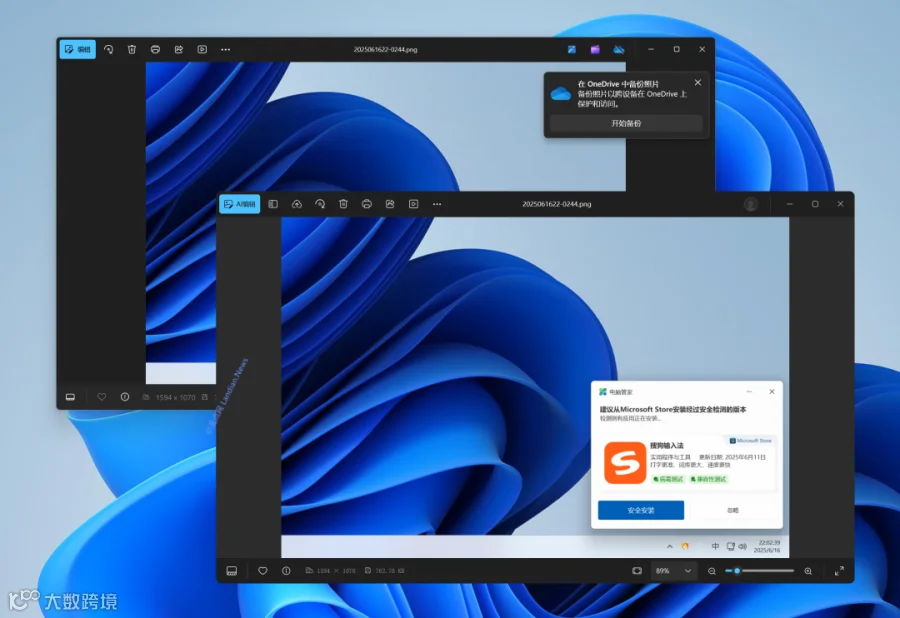Screen dimensions: 900x618
Task: Enter full screen with the expand arrows icon
Action: click(x=839, y=571)
